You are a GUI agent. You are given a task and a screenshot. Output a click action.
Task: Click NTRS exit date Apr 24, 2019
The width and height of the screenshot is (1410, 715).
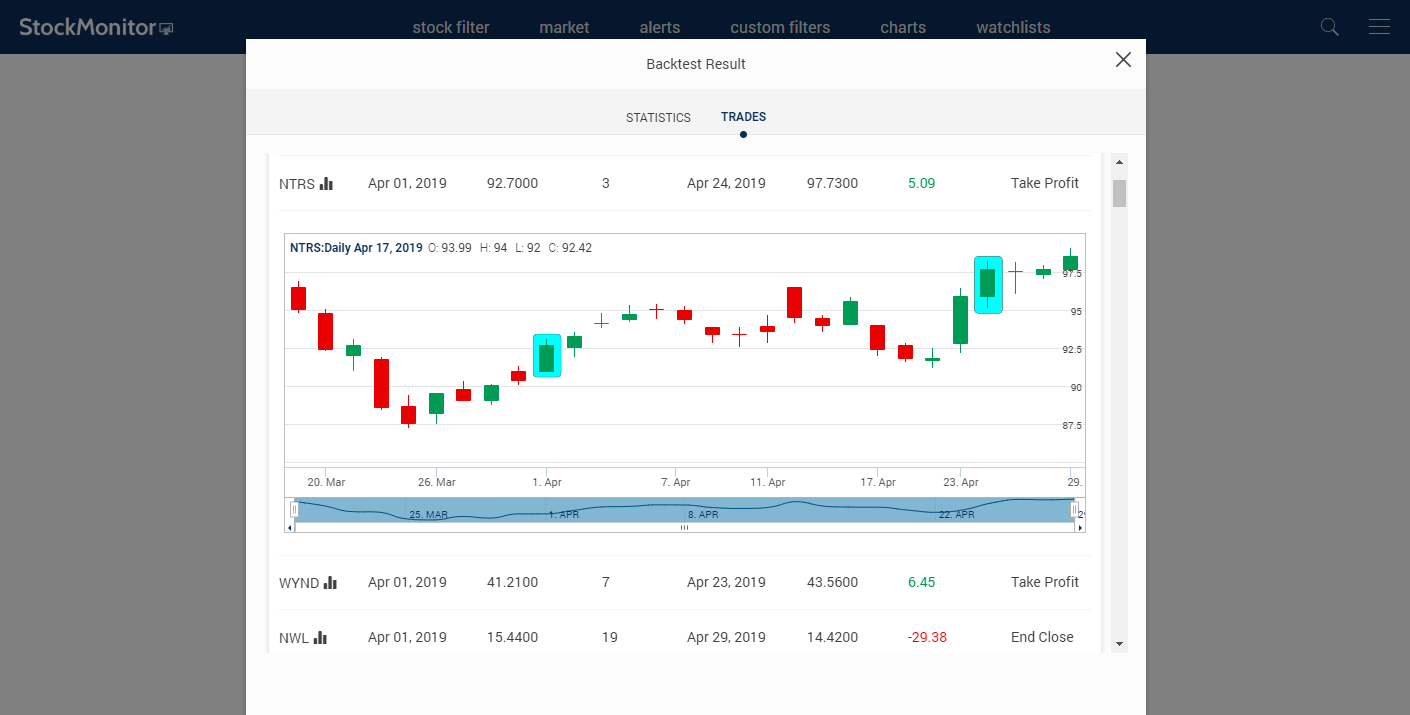726,183
